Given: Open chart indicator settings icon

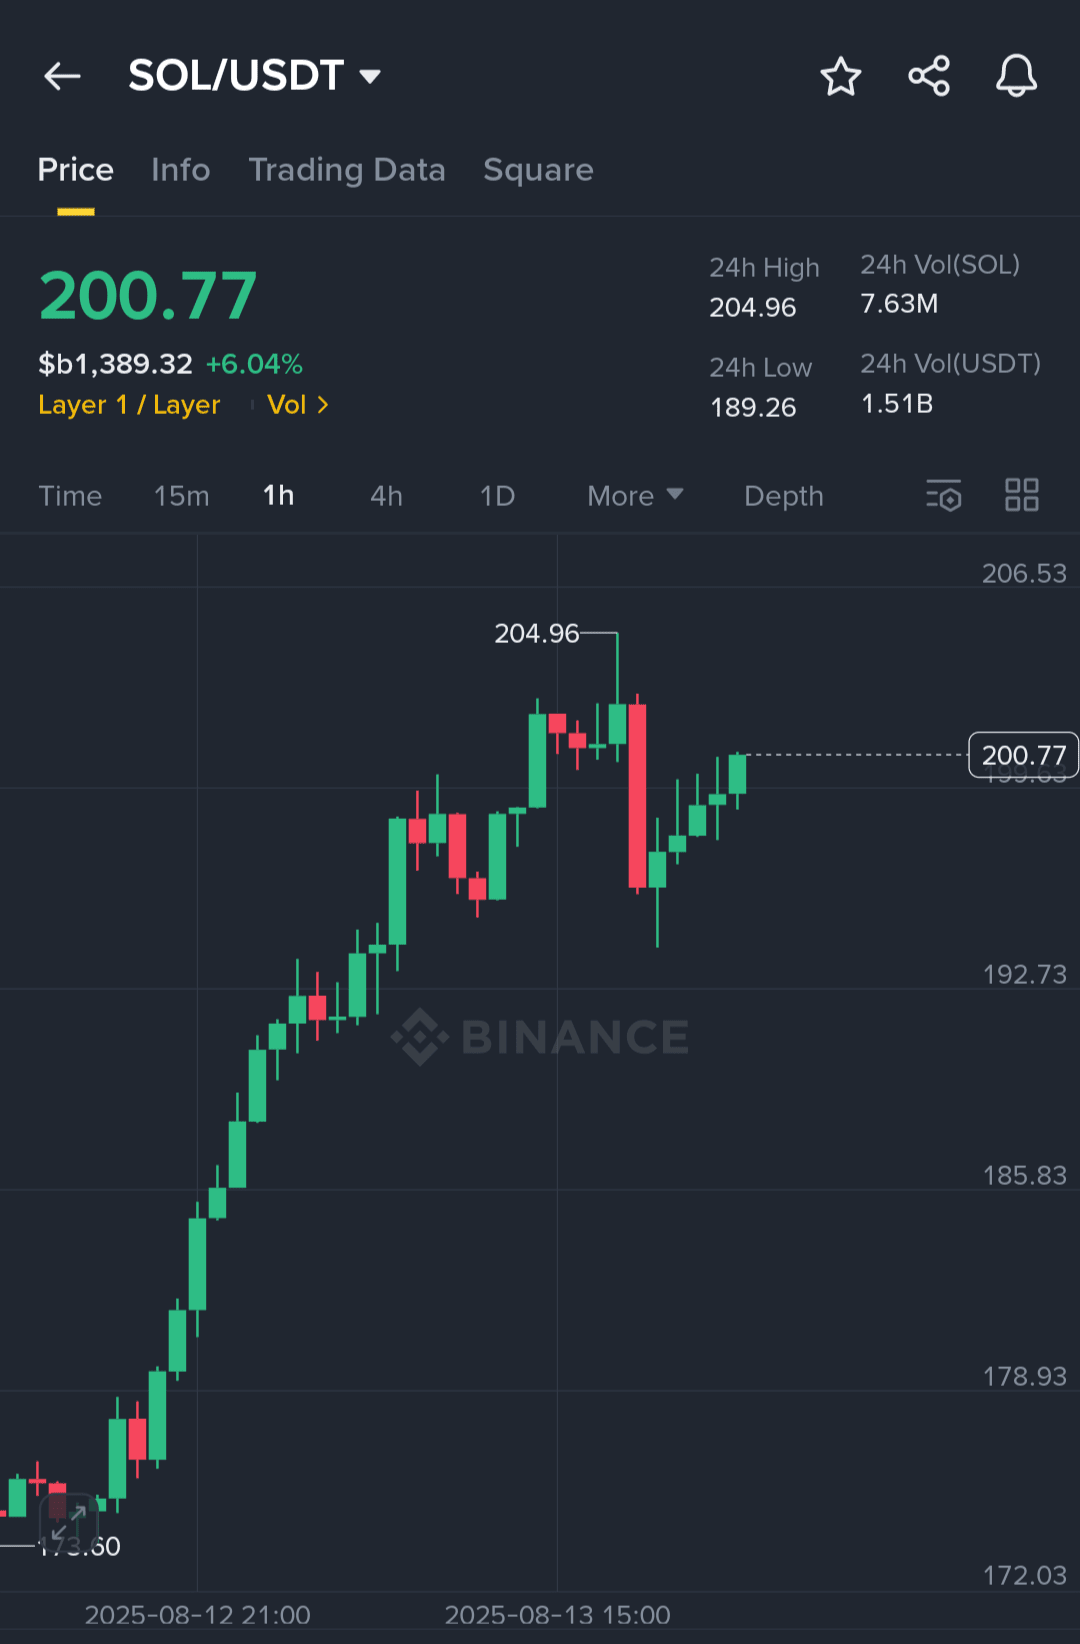Looking at the screenshot, I should (943, 495).
